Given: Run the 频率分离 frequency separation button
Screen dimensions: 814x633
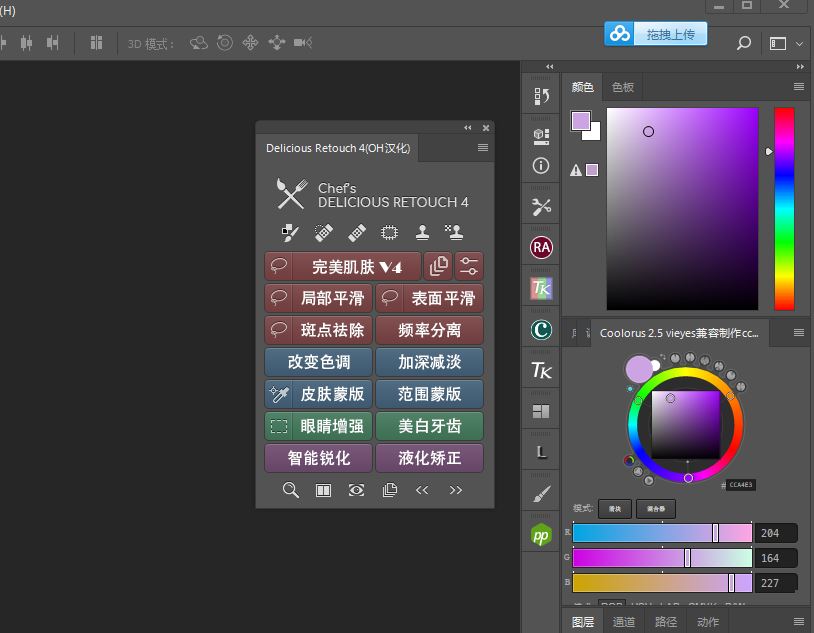Looking at the screenshot, I should 429,330.
